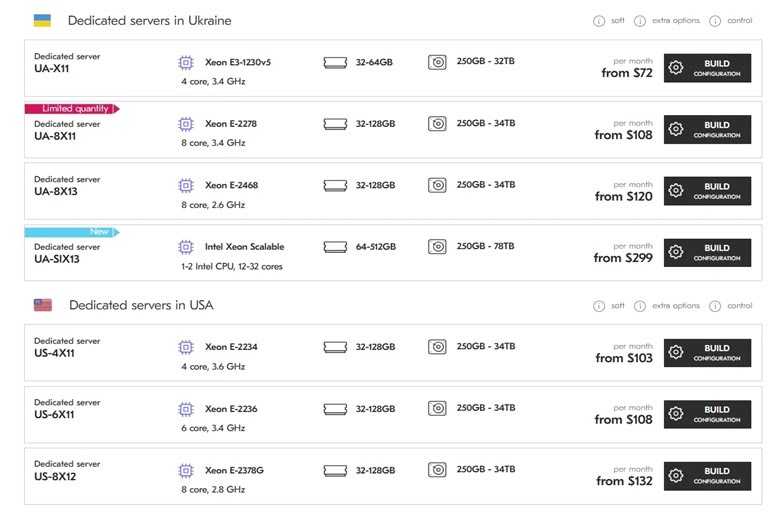This screenshot has width=768, height=512.
Task: Build configuration for the $299 UA-SIX13
Action: [707, 253]
